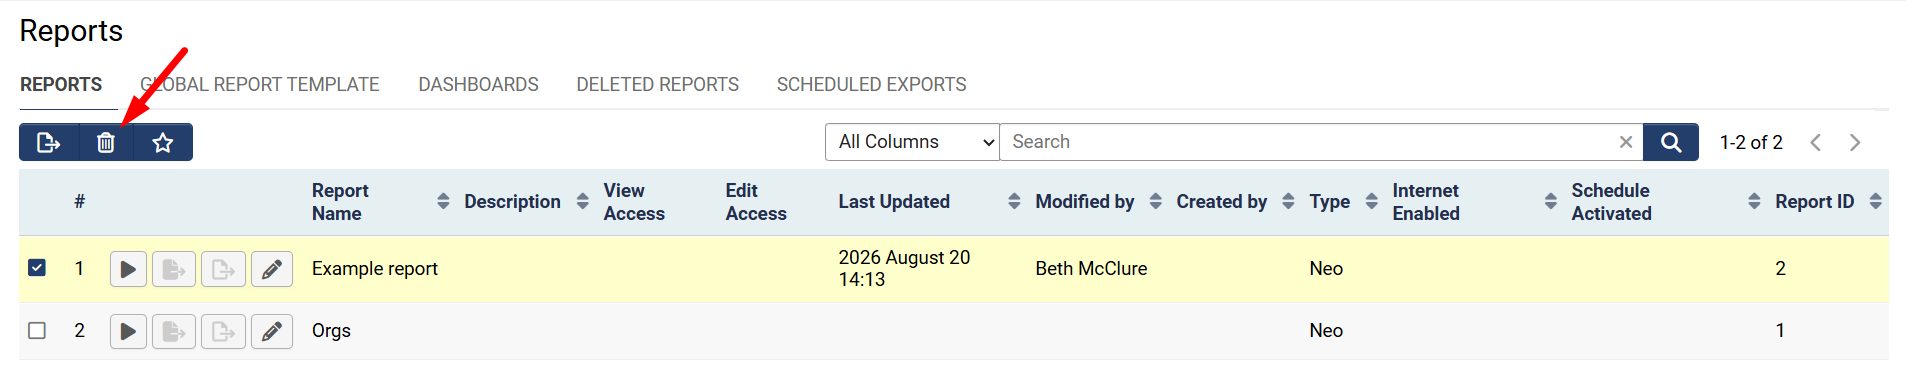The height and width of the screenshot is (387, 1906).
Task: Uncheck the Example report checkbox
Action: (x=37, y=267)
